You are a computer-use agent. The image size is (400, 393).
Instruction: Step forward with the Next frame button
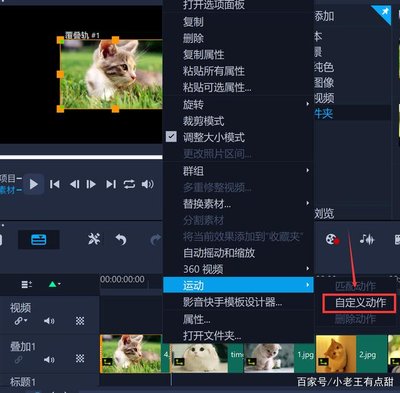91,184
